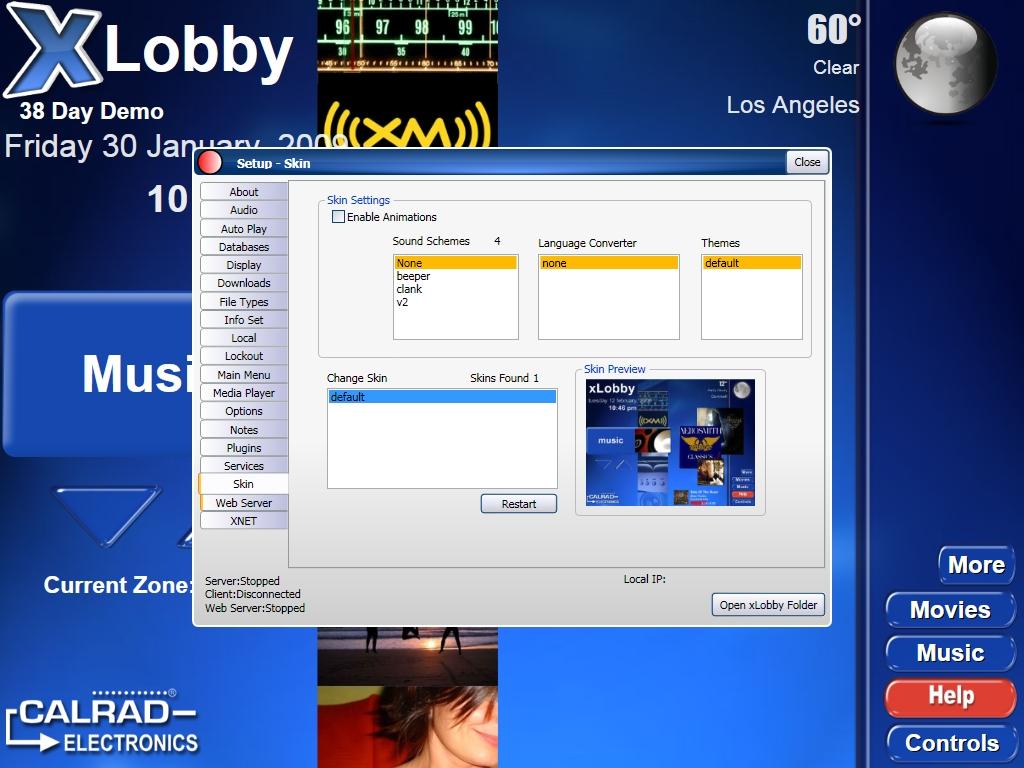Click the Calrad Electronics logo

[102, 722]
